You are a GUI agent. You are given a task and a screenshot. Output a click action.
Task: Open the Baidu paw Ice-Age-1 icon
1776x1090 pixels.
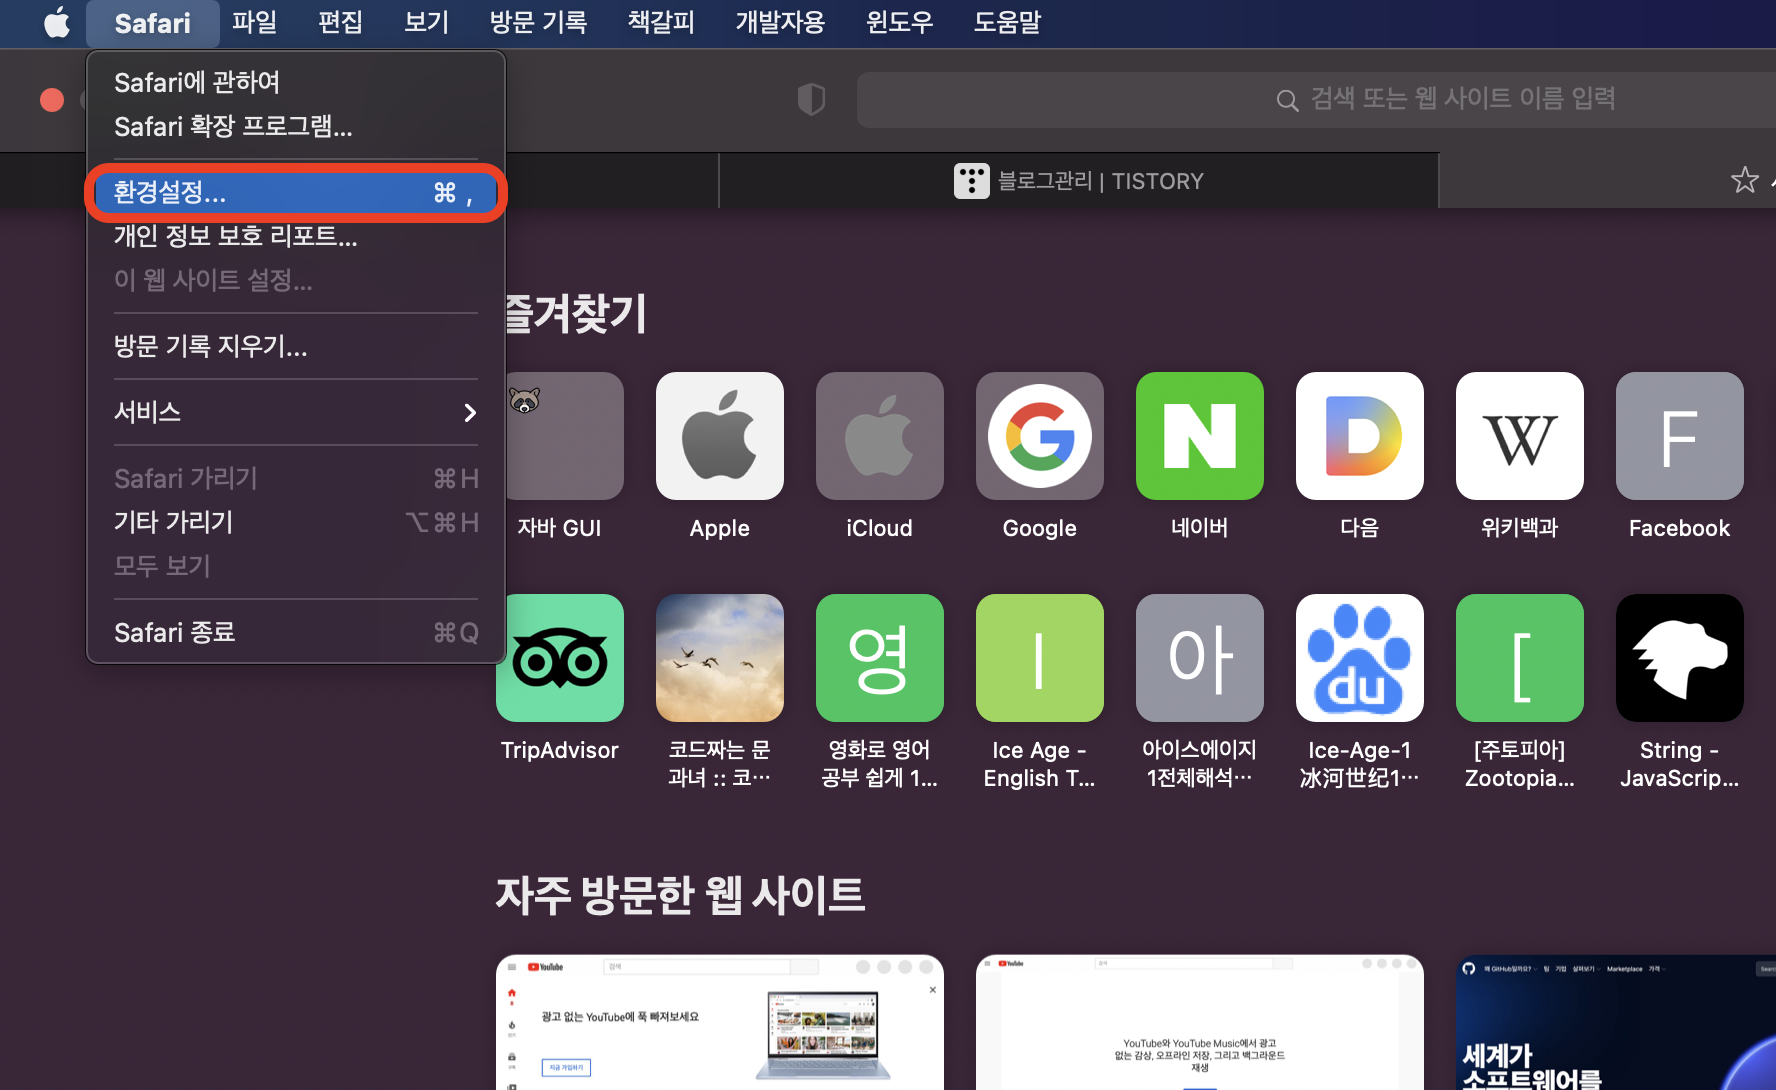1360,658
